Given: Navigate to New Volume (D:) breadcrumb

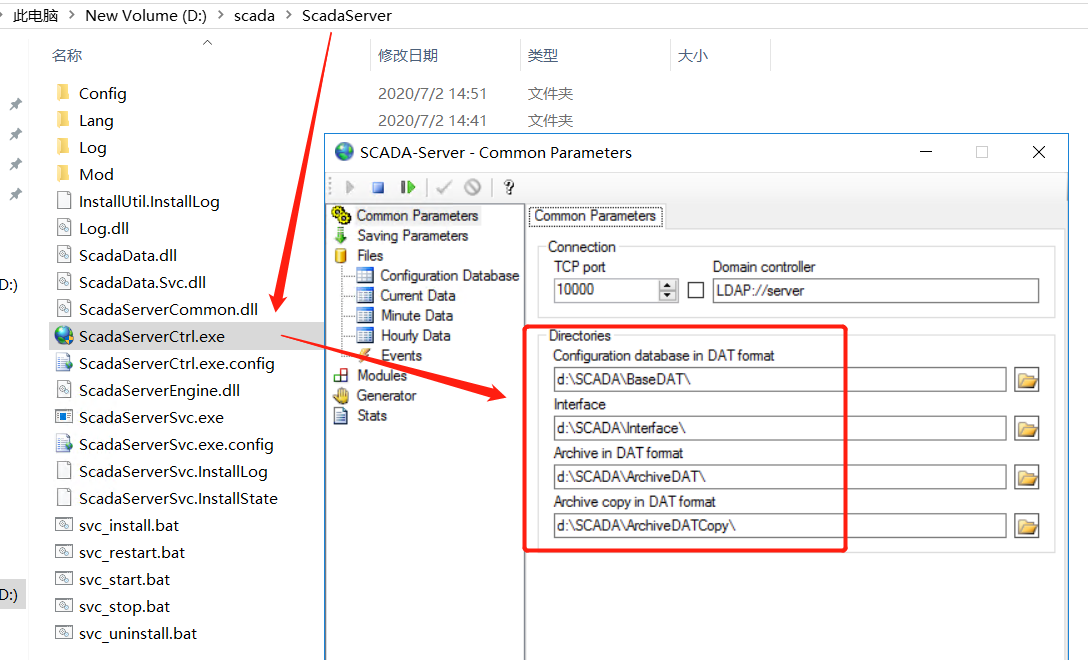Looking at the screenshot, I should [x=146, y=15].
